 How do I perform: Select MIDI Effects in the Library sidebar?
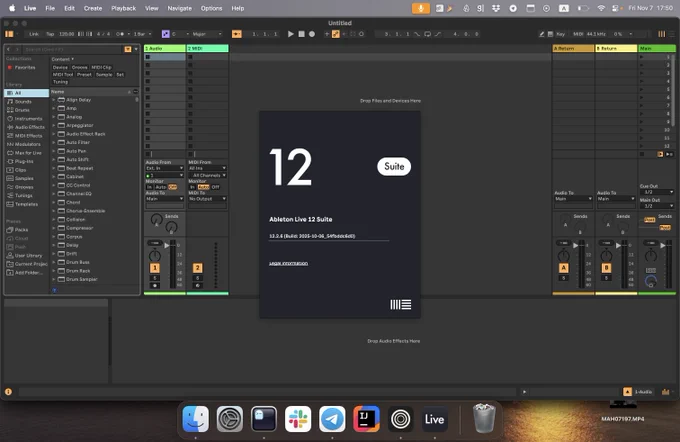(28, 136)
